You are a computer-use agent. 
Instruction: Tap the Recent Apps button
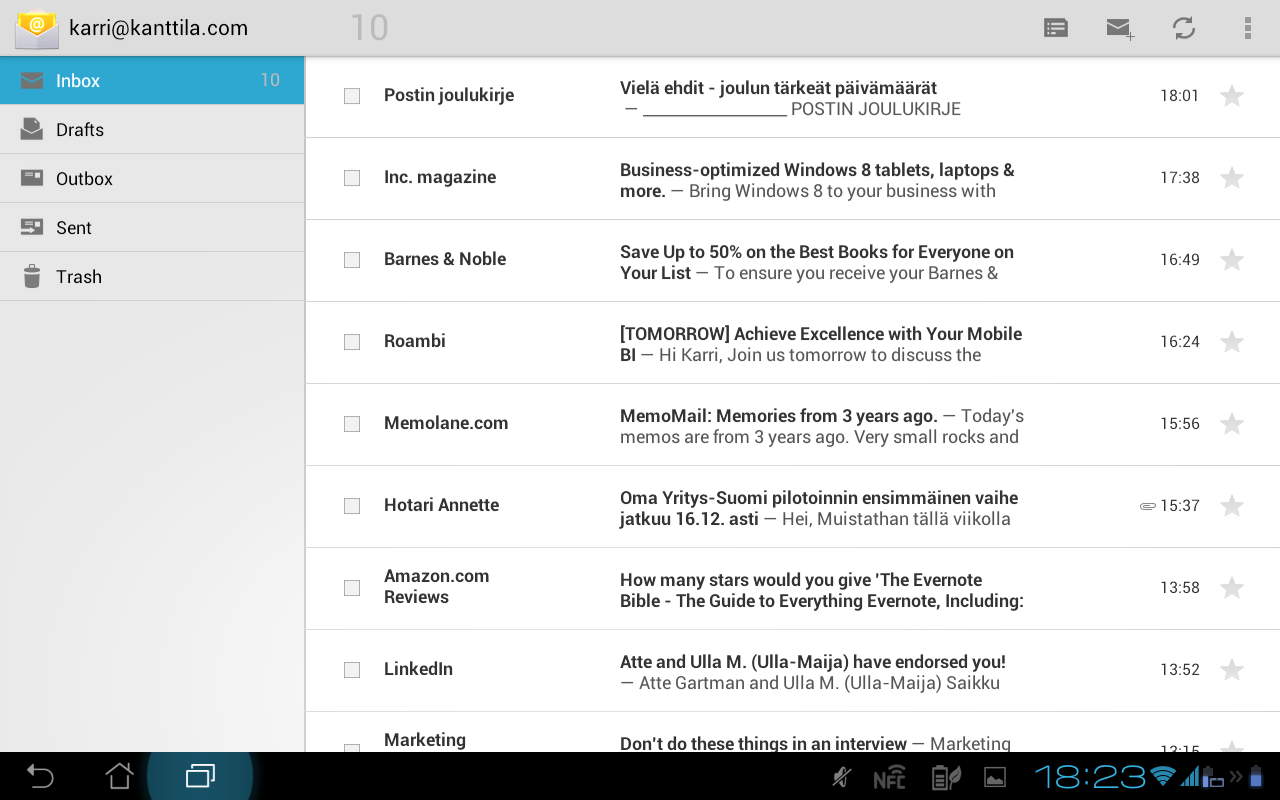click(x=200, y=776)
